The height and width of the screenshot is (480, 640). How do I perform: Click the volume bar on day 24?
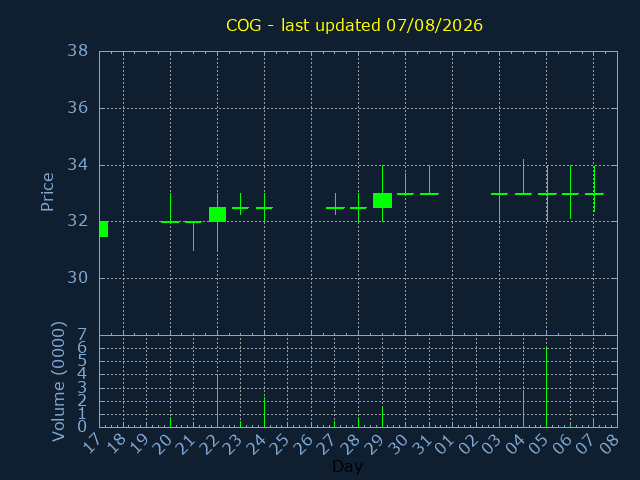point(264,412)
